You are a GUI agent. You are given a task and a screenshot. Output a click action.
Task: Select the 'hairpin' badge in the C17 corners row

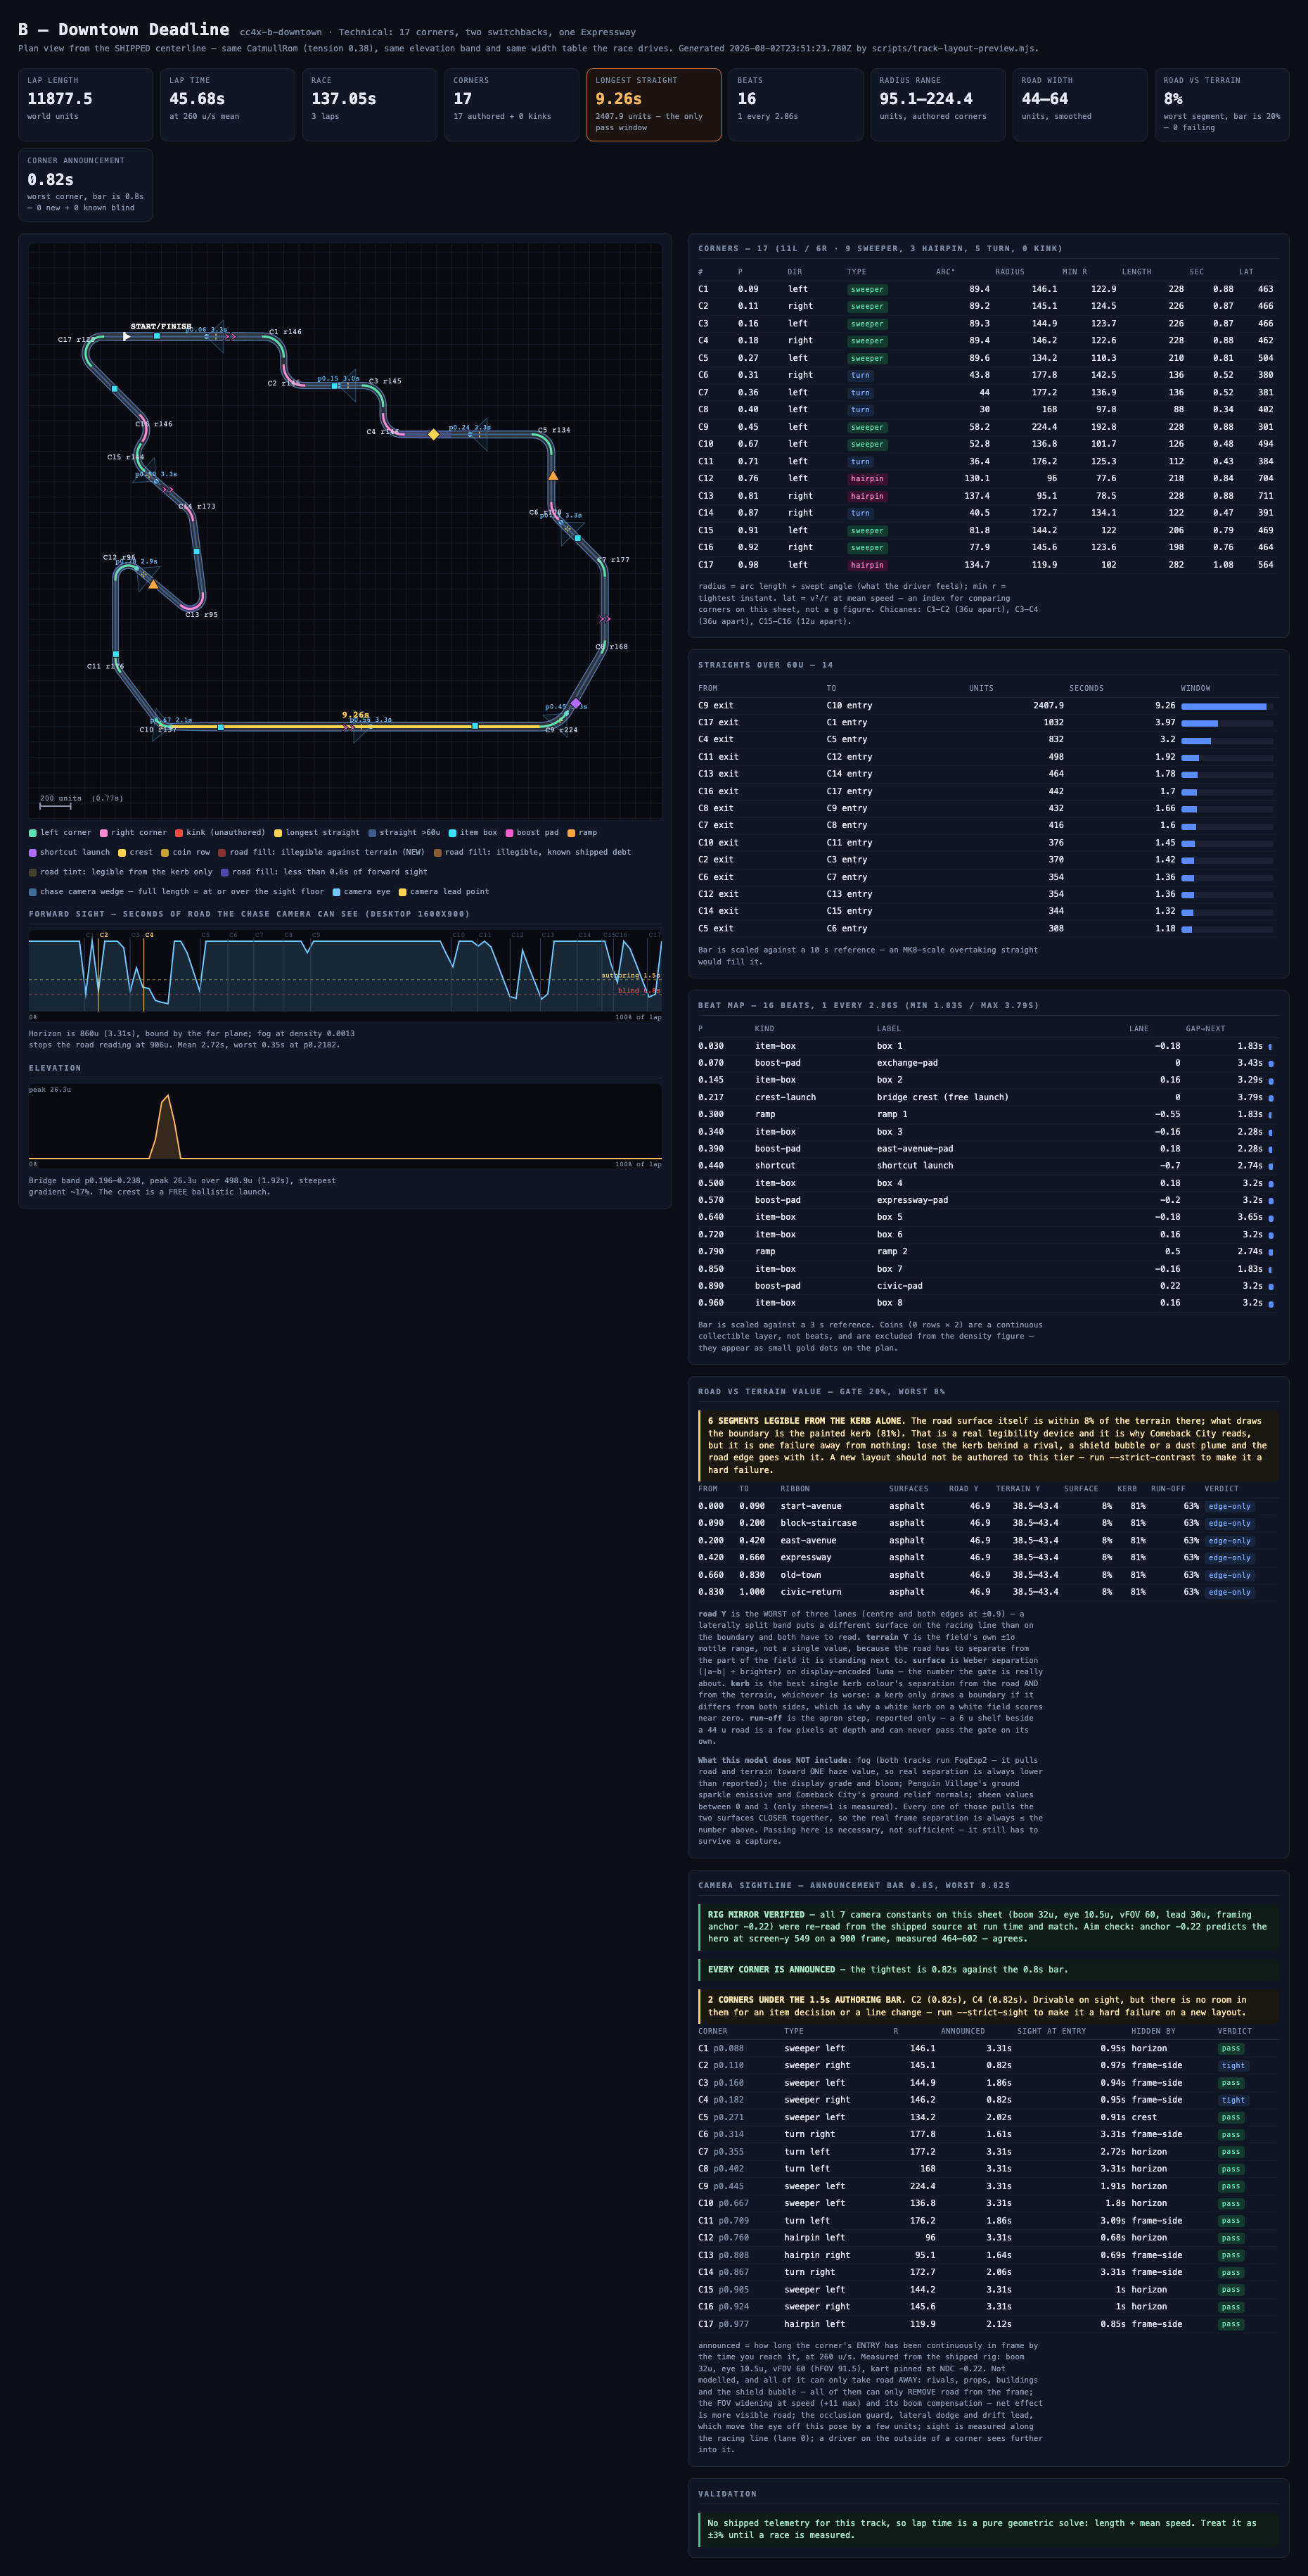click(x=867, y=565)
